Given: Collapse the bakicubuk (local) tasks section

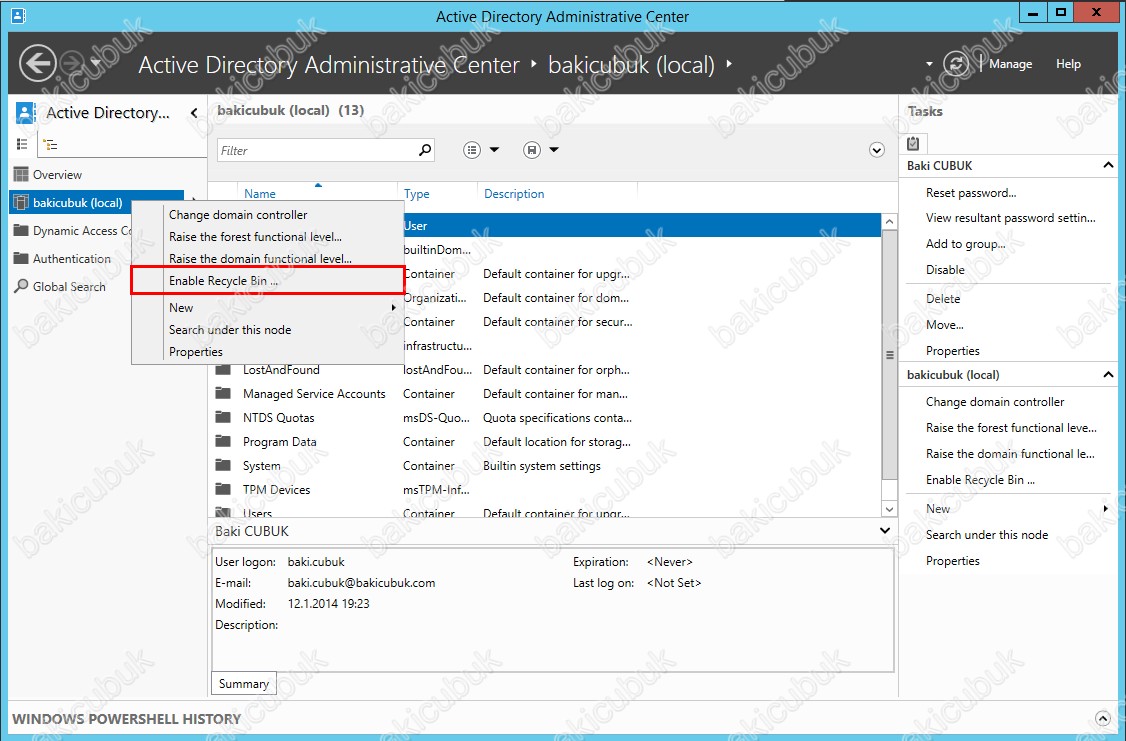Looking at the screenshot, I should click(1108, 374).
